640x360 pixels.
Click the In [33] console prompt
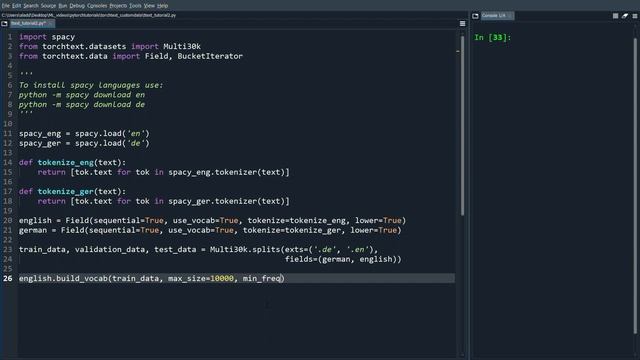[x=492, y=38]
